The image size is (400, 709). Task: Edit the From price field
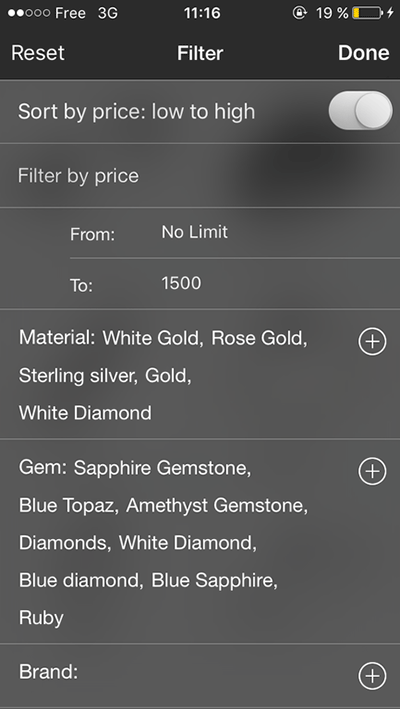(235, 233)
